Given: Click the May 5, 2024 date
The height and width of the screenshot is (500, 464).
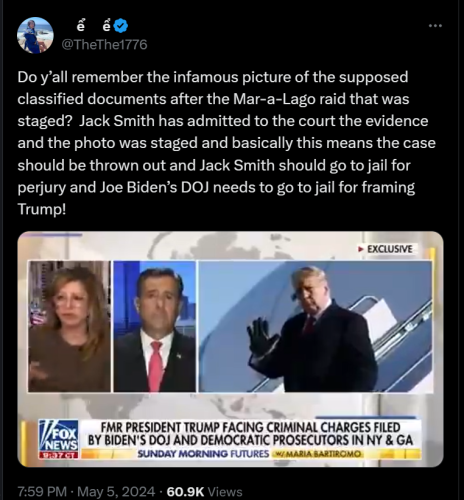Looking at the screenshot, I should click(x=116, y=492).
